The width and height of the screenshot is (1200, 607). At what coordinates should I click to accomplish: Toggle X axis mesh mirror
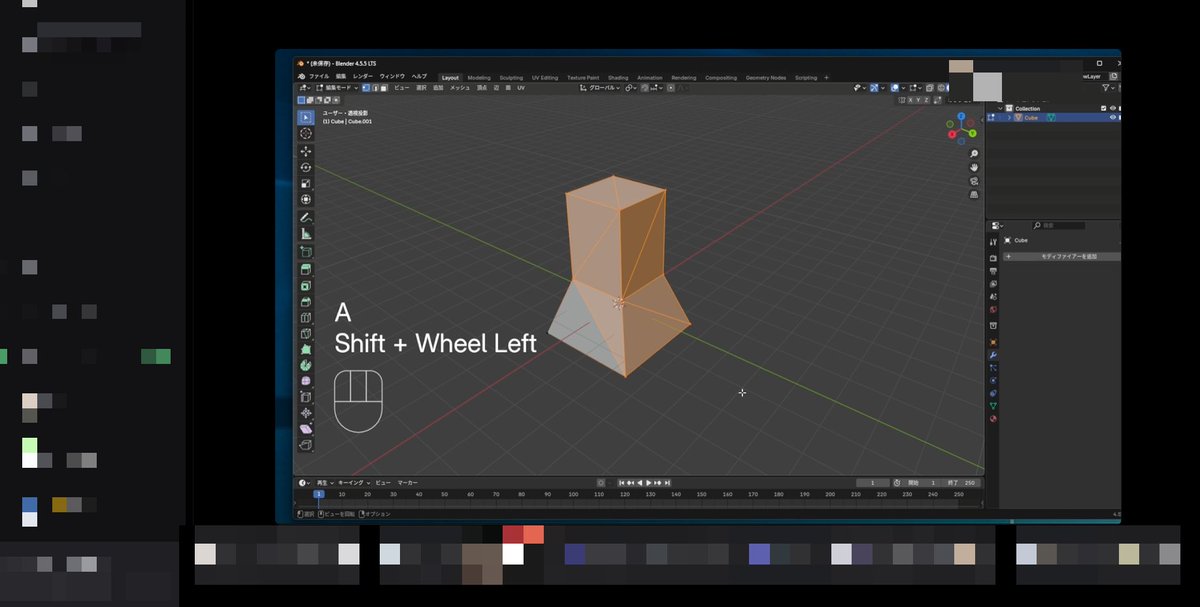pos(910,100)
